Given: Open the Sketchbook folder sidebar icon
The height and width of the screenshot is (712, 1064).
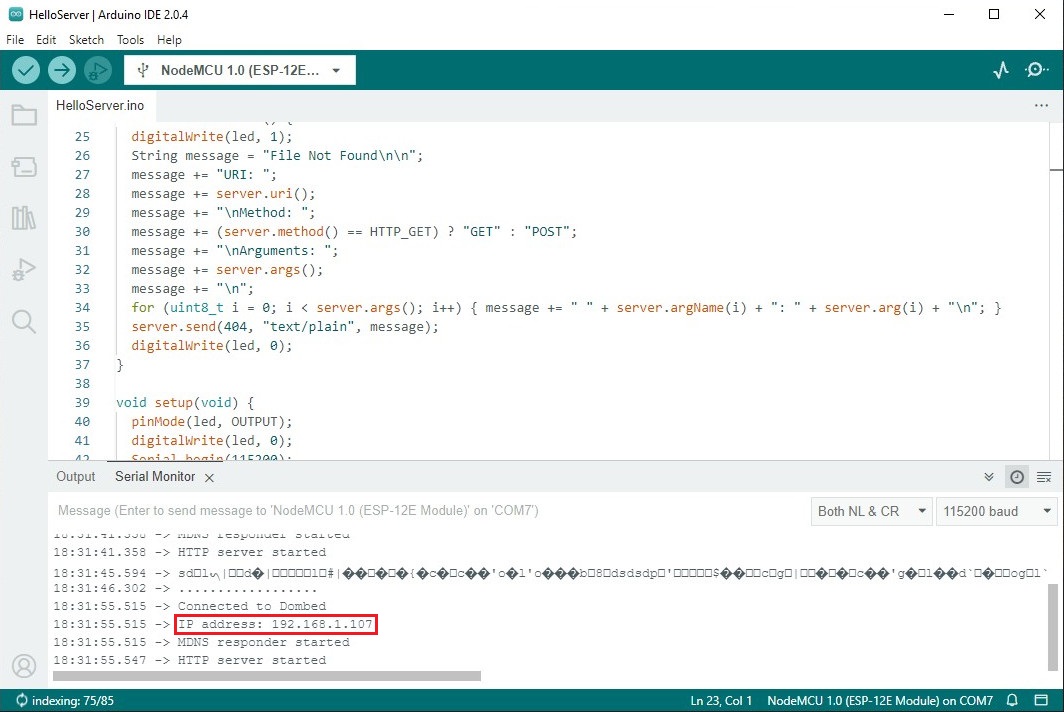Looking at the screenshot, I should click(x=24, y=115).
